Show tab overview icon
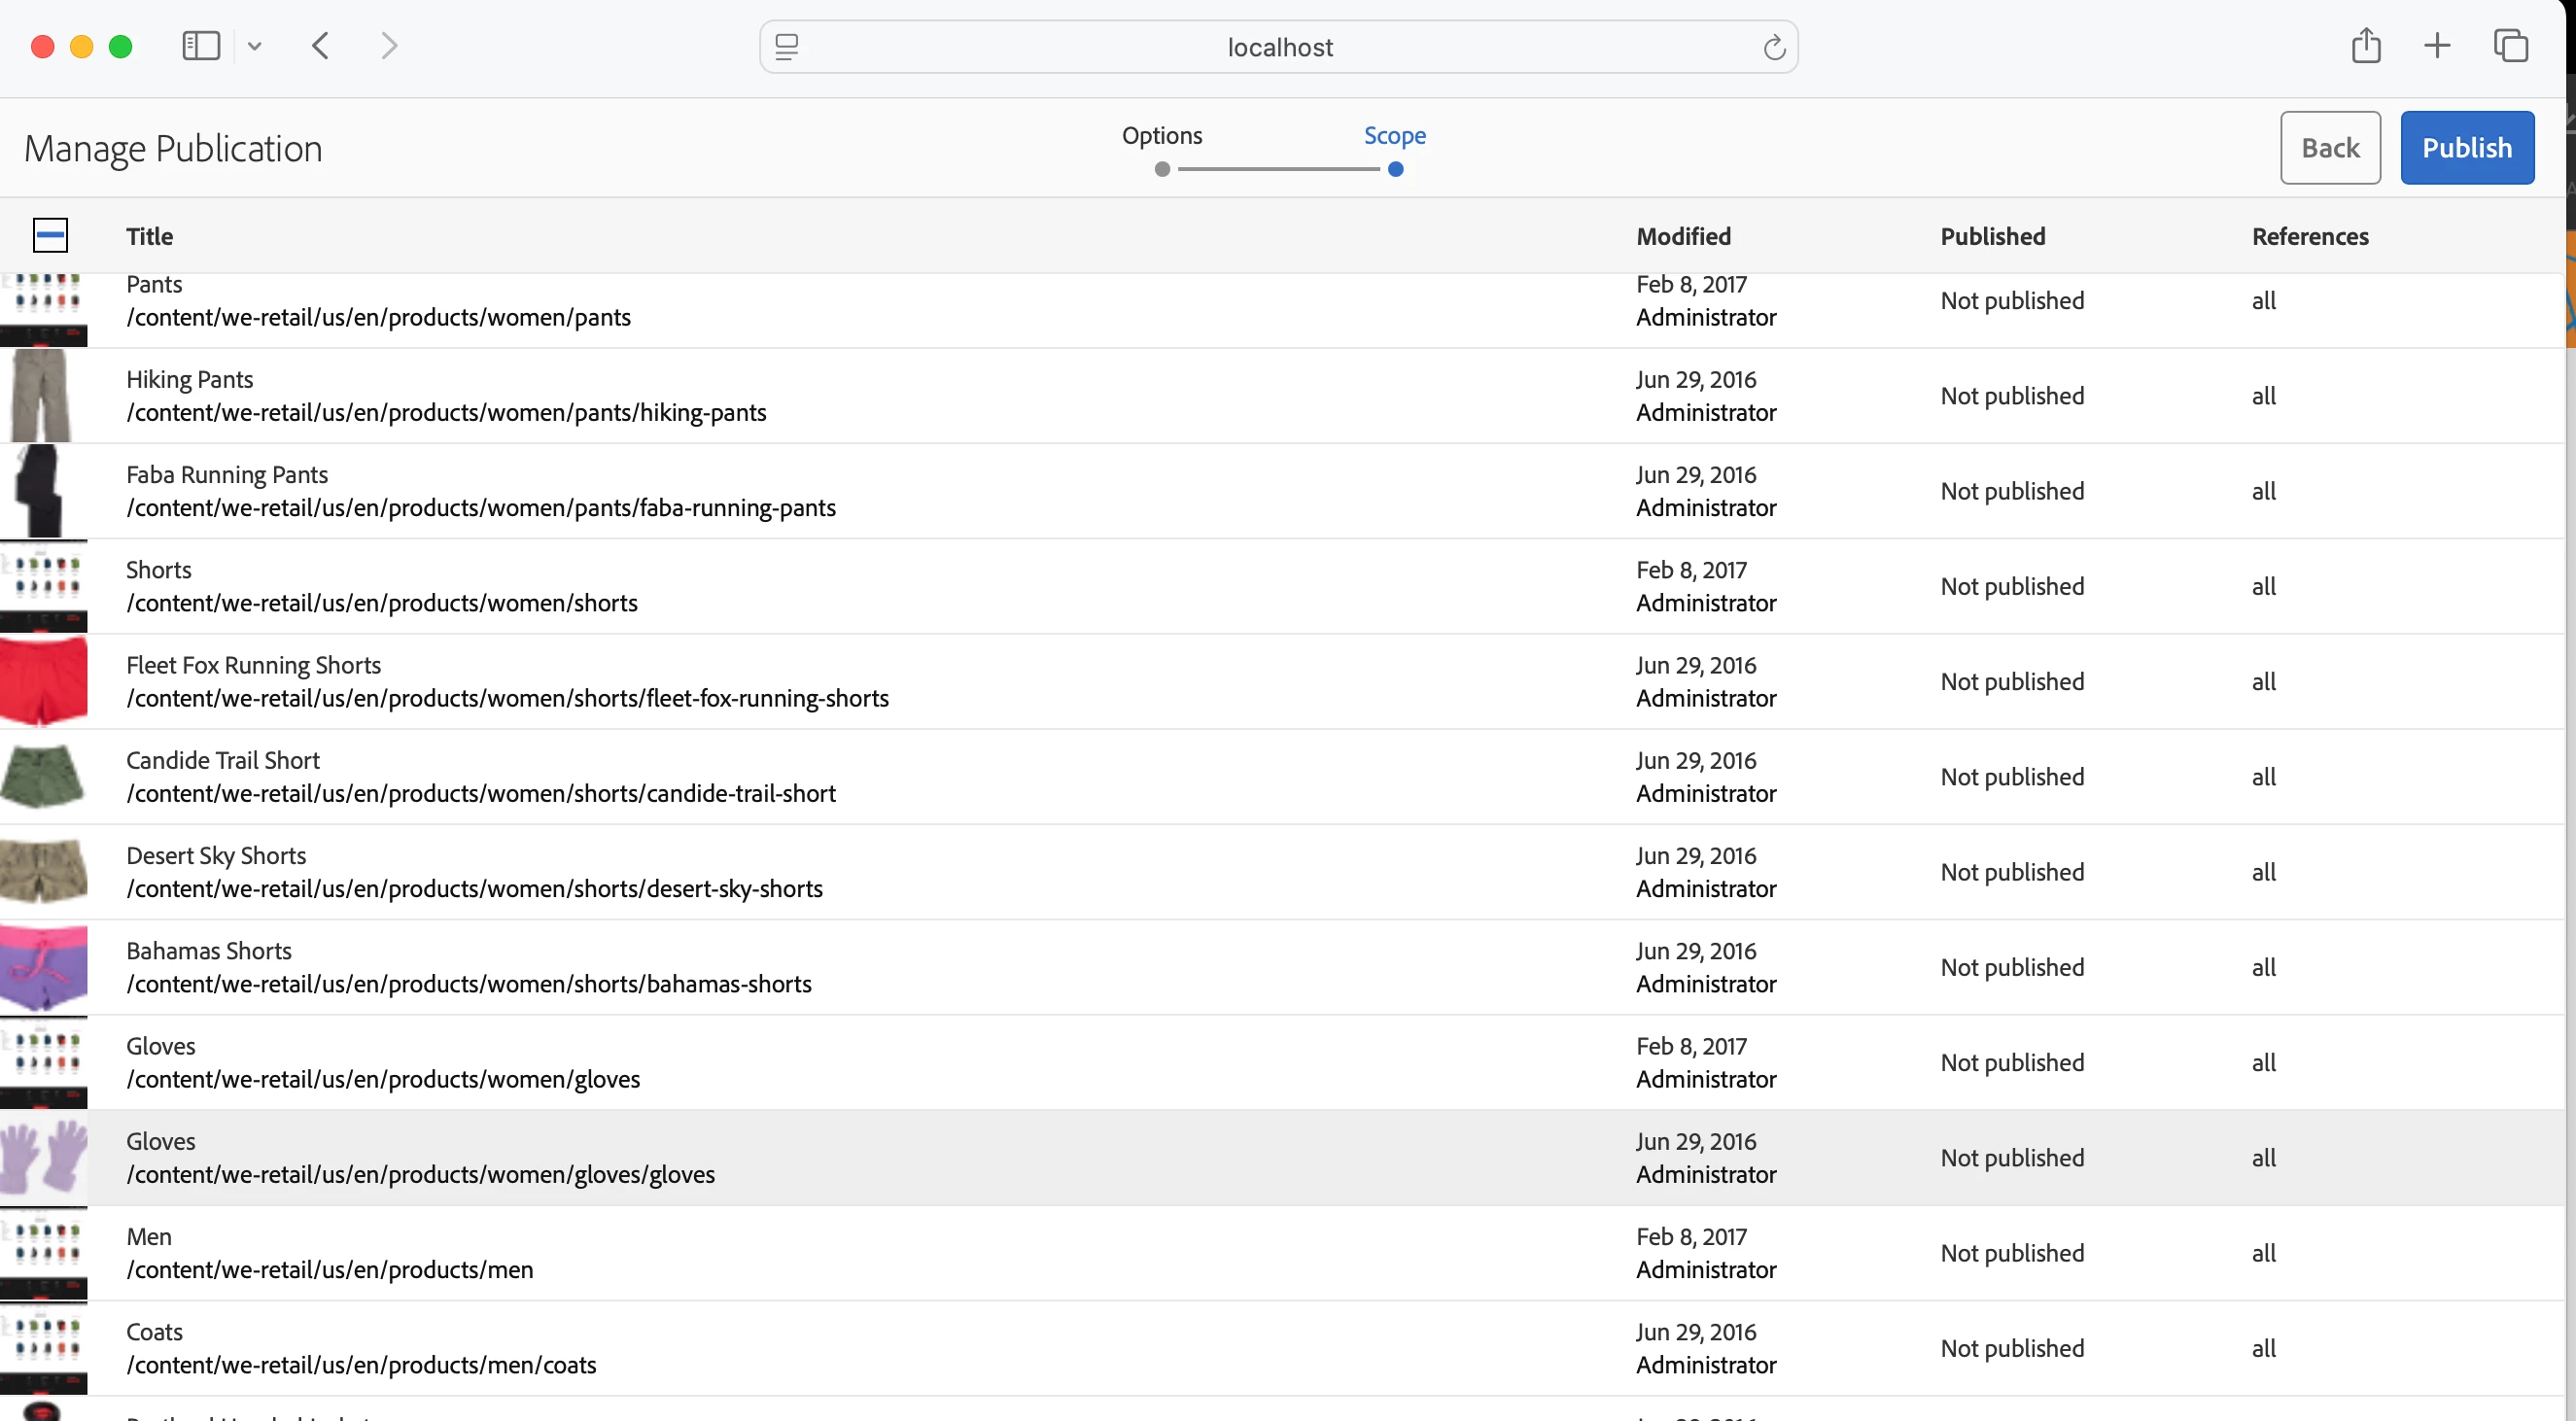Screen dimensions: 2576x1421 2510,46
